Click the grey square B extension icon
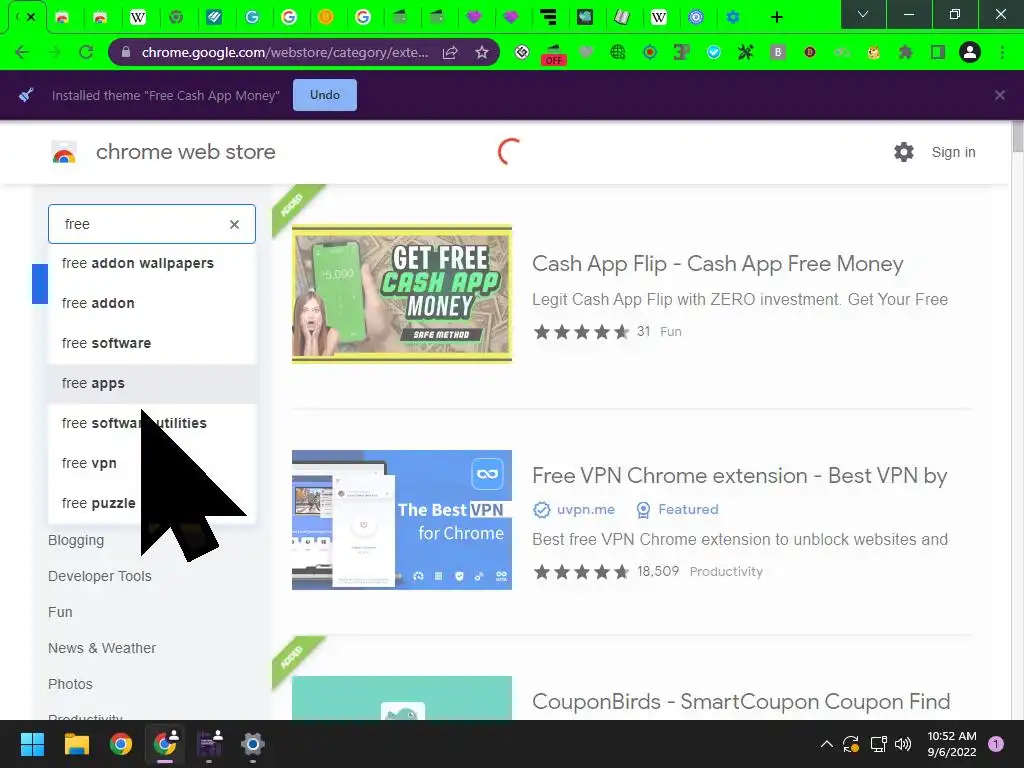This screenshot has width=1024, height=768. point(777,52)
